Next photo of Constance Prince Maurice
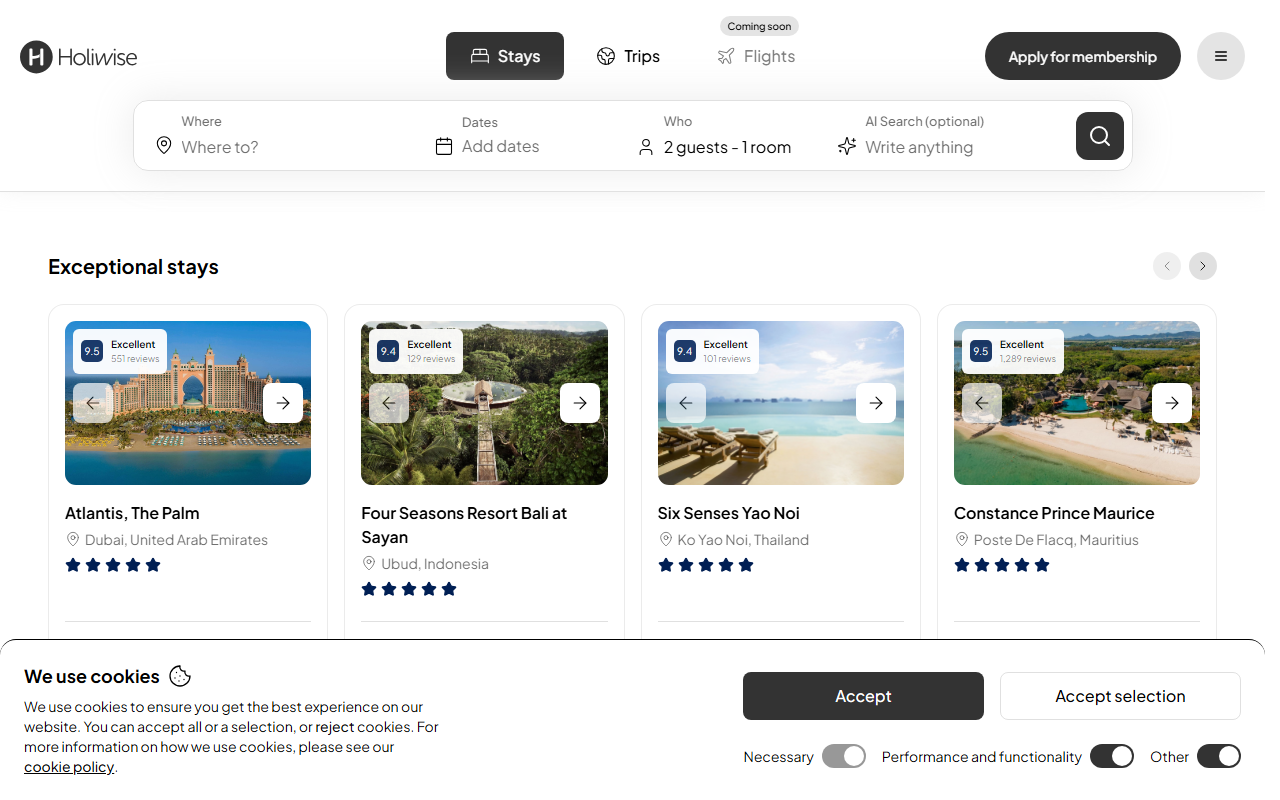Viewport: 1280px width, 800px height. pyautogui.click(x=1172, y=403)
